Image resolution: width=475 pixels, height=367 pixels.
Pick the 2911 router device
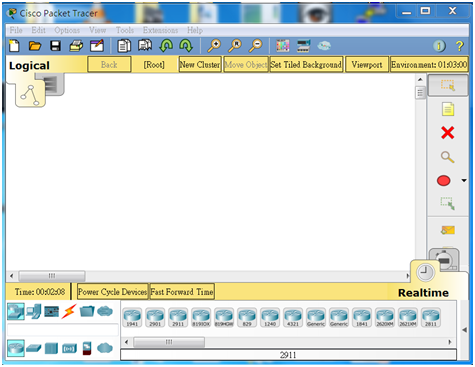pyautogui.click(x=178, y=318)
